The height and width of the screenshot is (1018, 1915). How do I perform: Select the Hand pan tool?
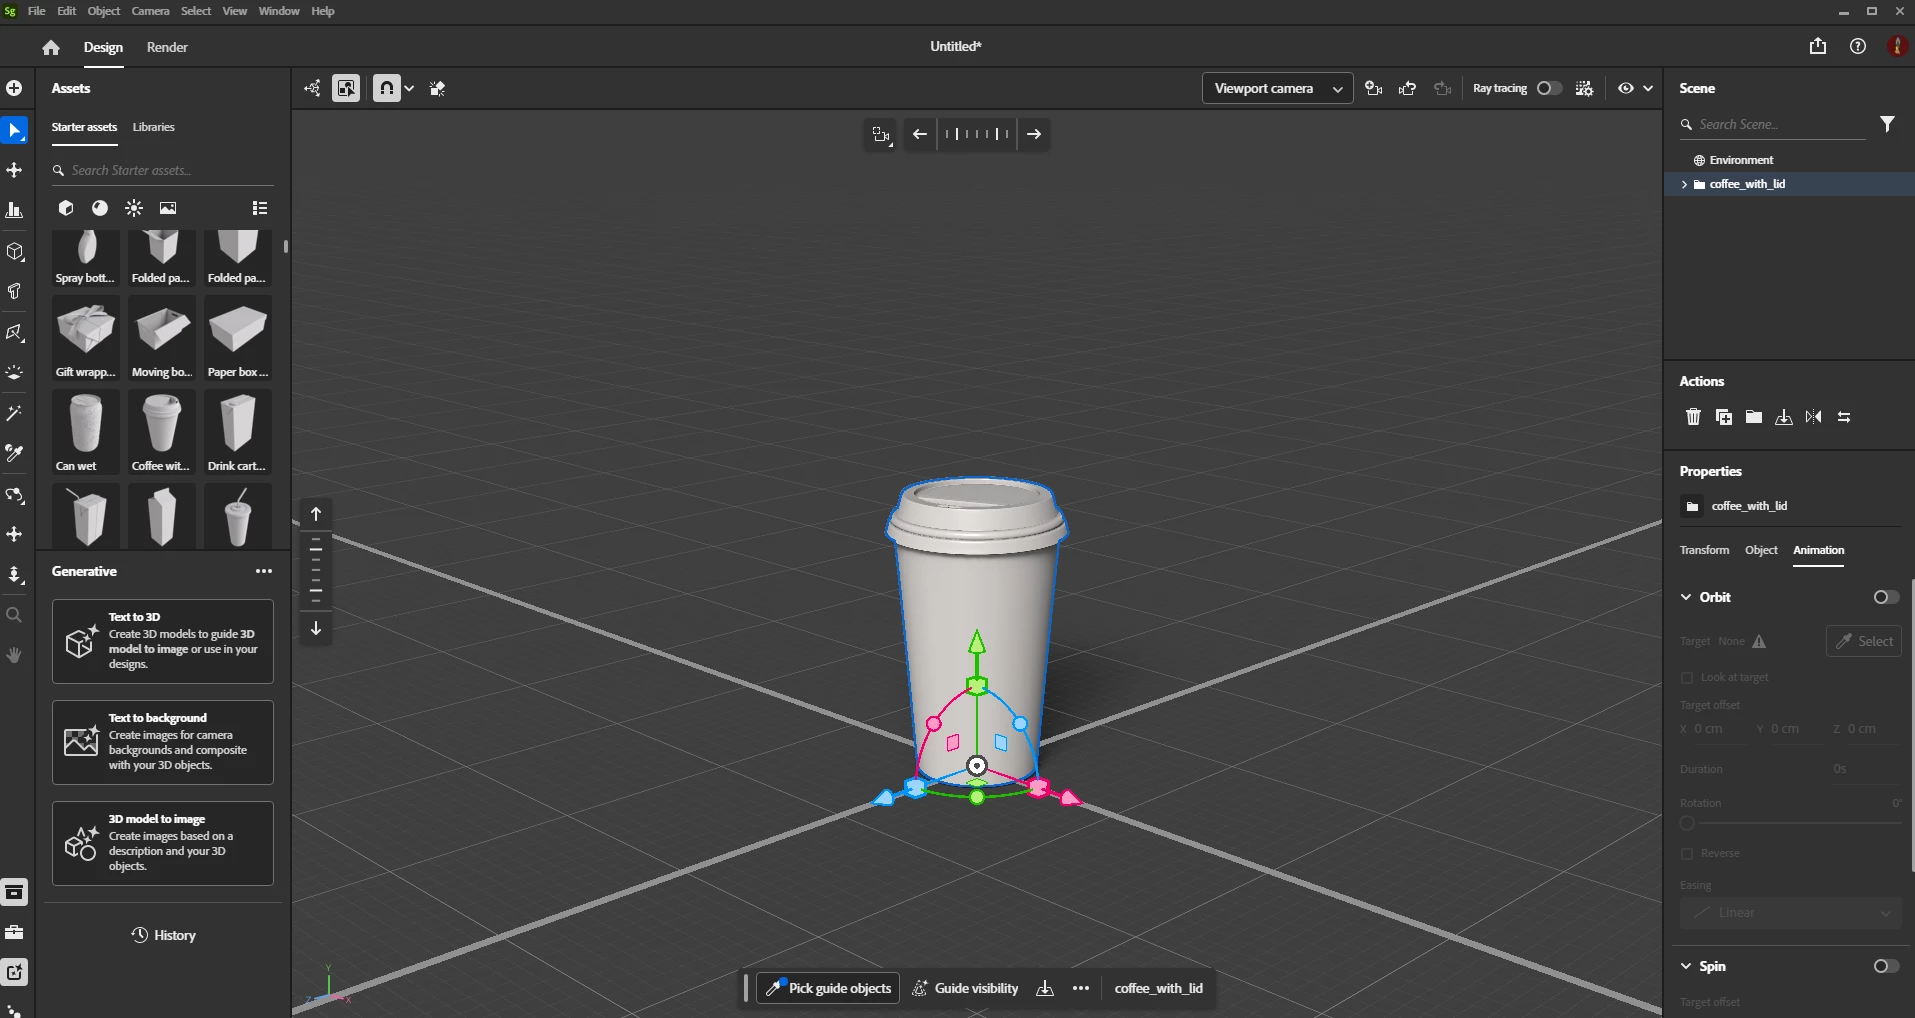[x=14, y=655]
